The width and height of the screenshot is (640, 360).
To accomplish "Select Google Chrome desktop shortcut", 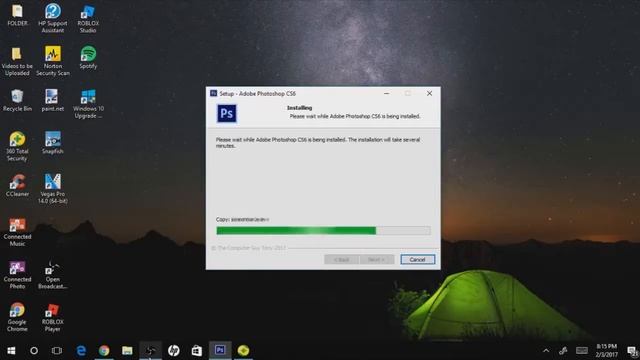I will point(17,317).
